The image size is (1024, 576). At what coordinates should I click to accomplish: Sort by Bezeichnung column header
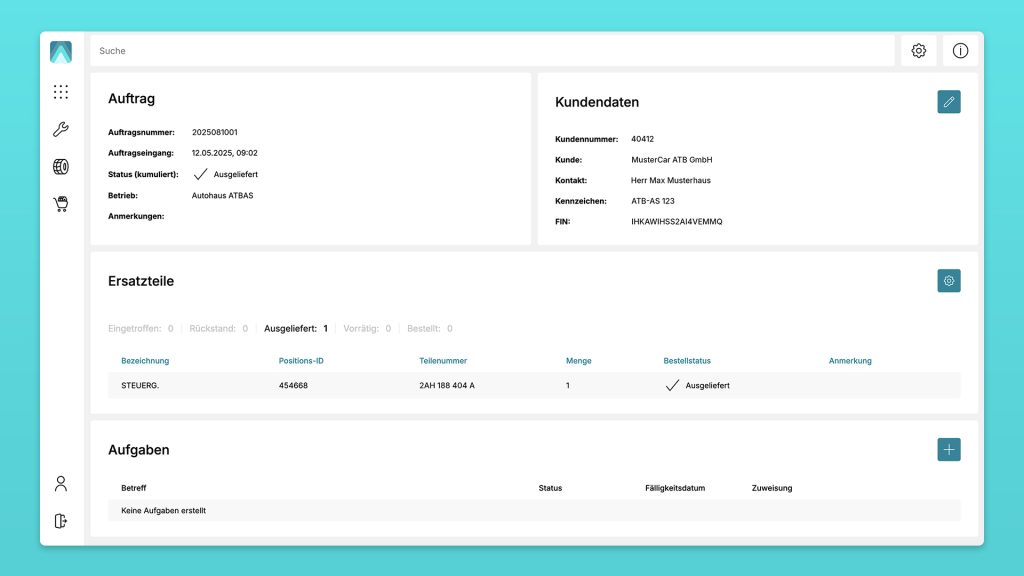pyautogui.click(x=145, y=361)
